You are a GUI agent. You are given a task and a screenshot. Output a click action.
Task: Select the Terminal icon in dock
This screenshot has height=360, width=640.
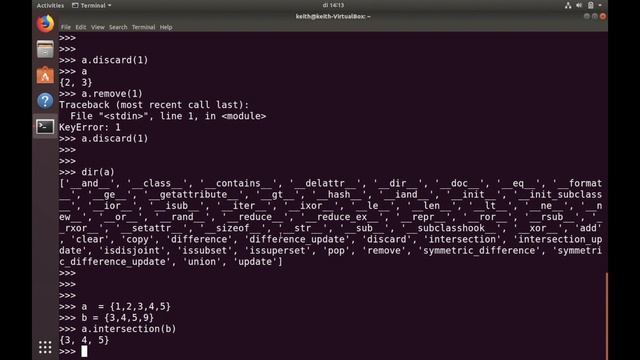(45, 127)
